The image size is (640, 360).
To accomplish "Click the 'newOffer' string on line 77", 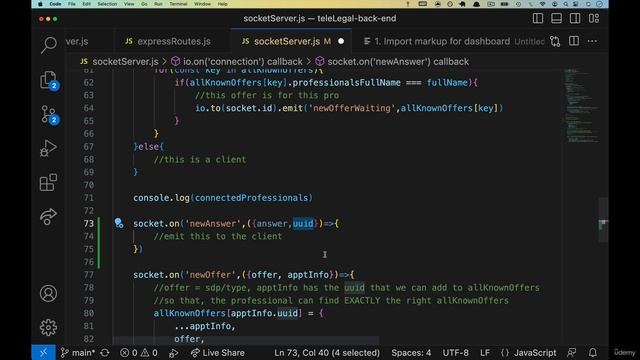I will click(x=211, y=275).
